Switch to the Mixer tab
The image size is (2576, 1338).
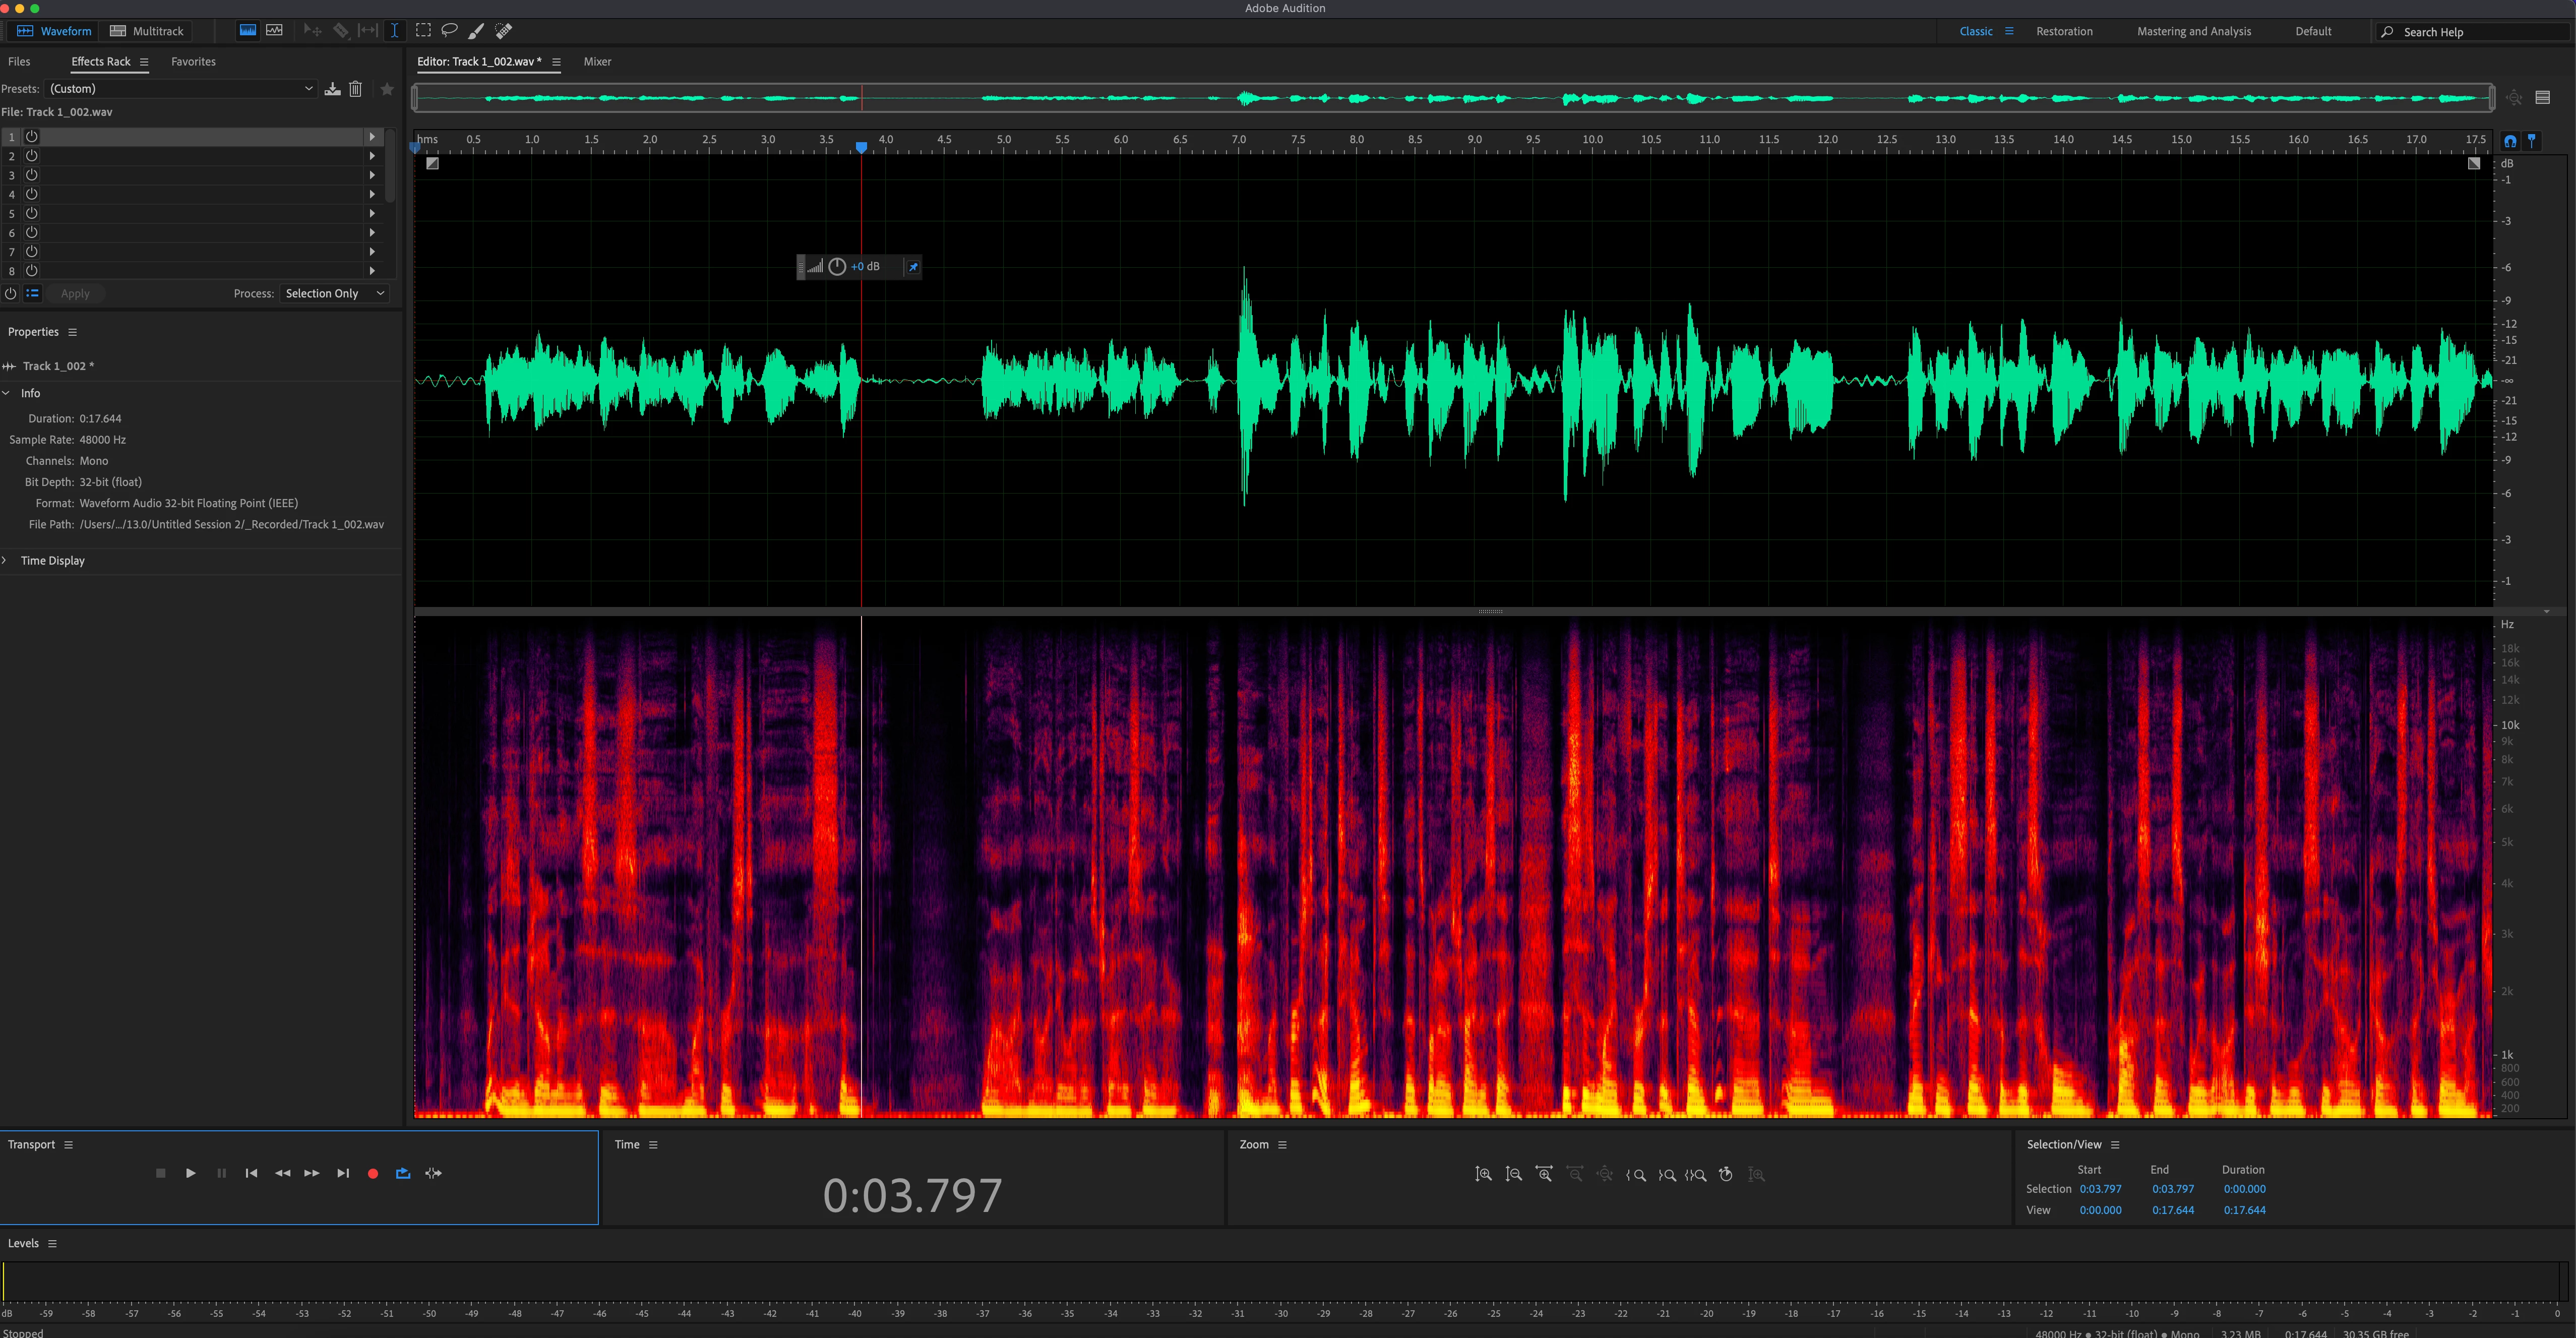[x=597, y=62]
